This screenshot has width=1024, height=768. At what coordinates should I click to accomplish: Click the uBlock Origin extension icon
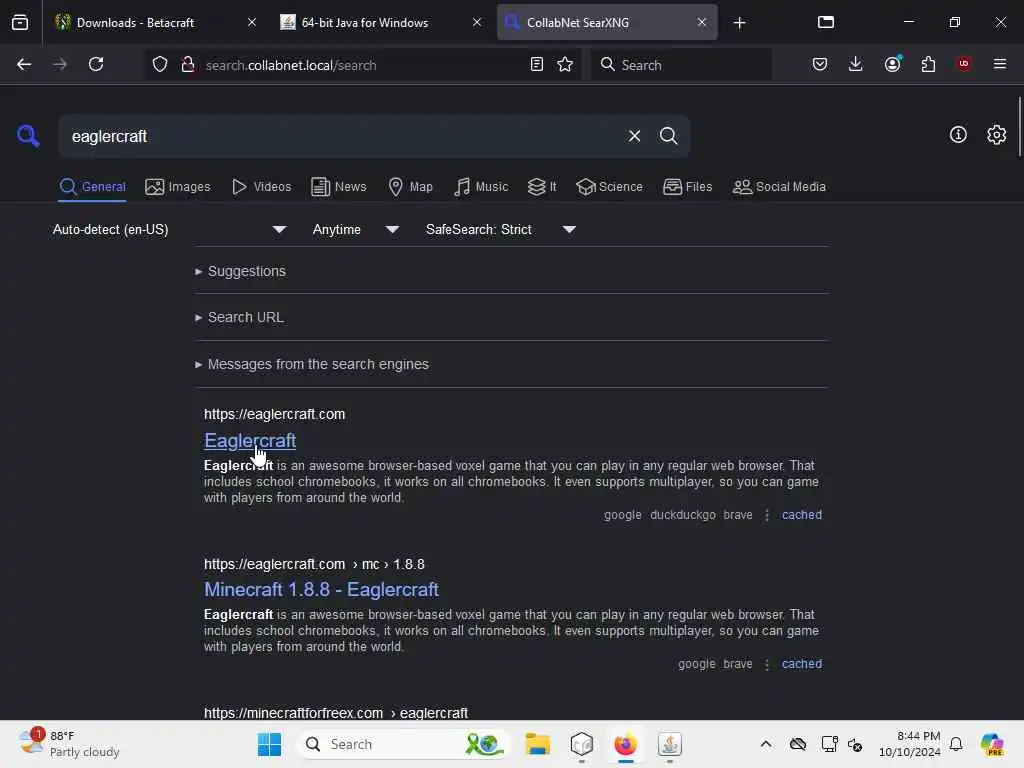[x=963, y=64]
